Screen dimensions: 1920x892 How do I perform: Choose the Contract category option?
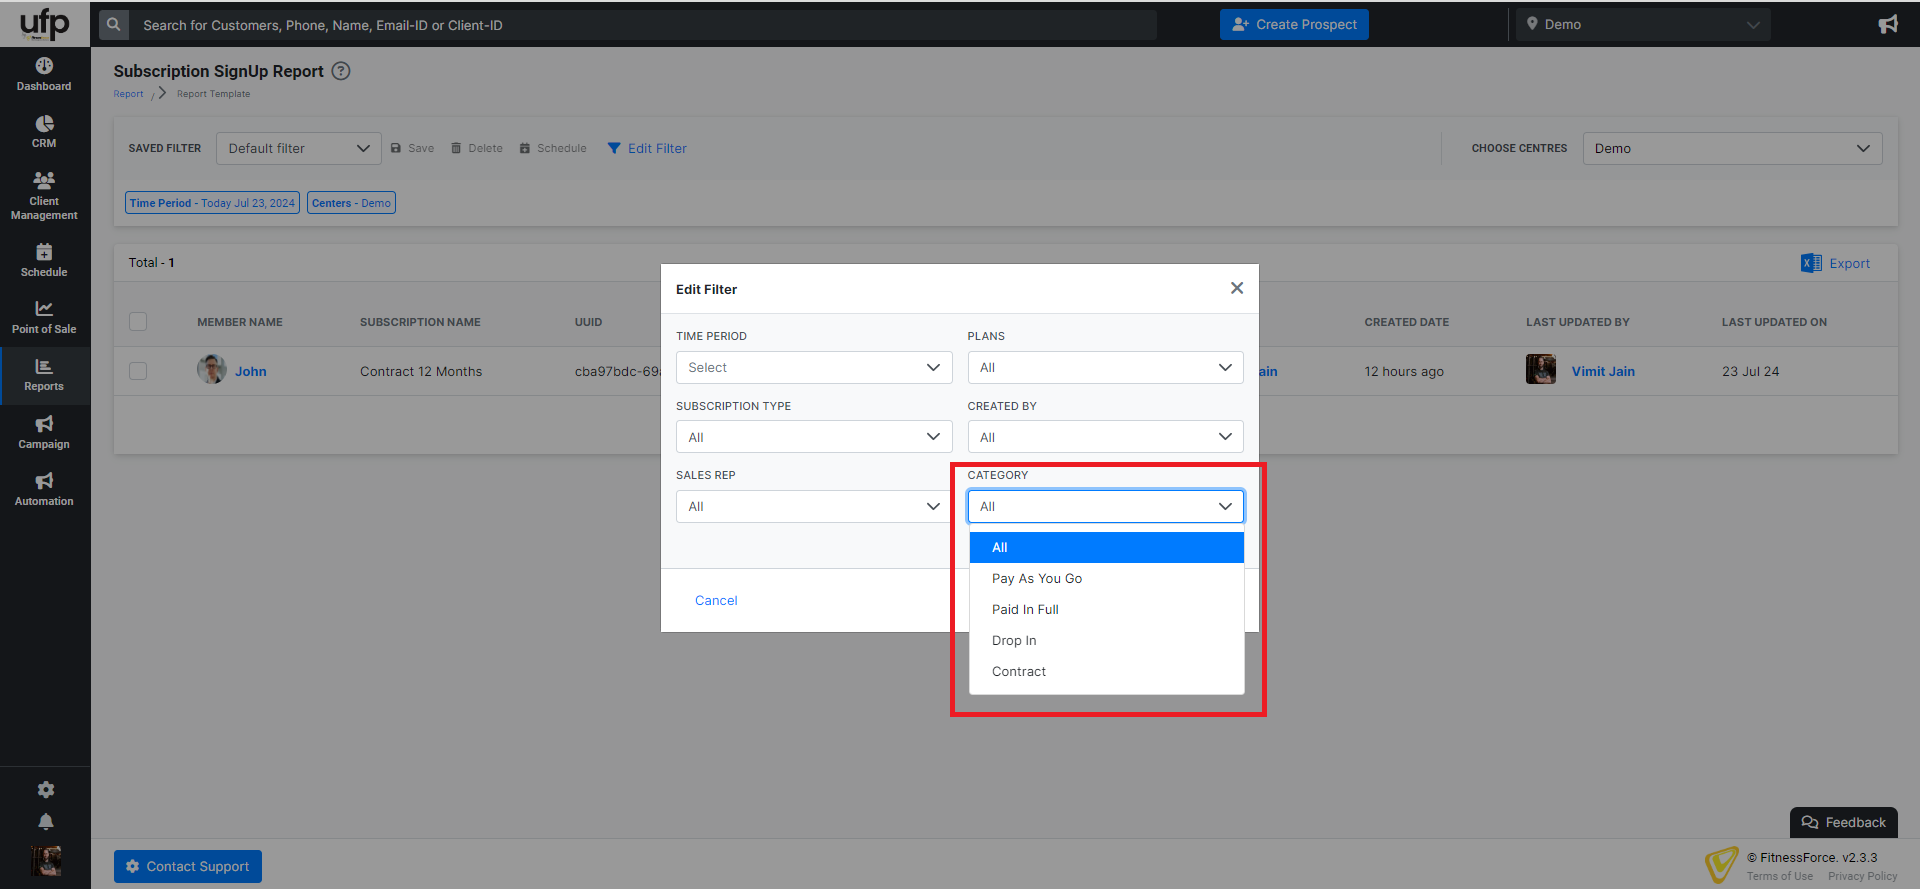point(1019,672)
